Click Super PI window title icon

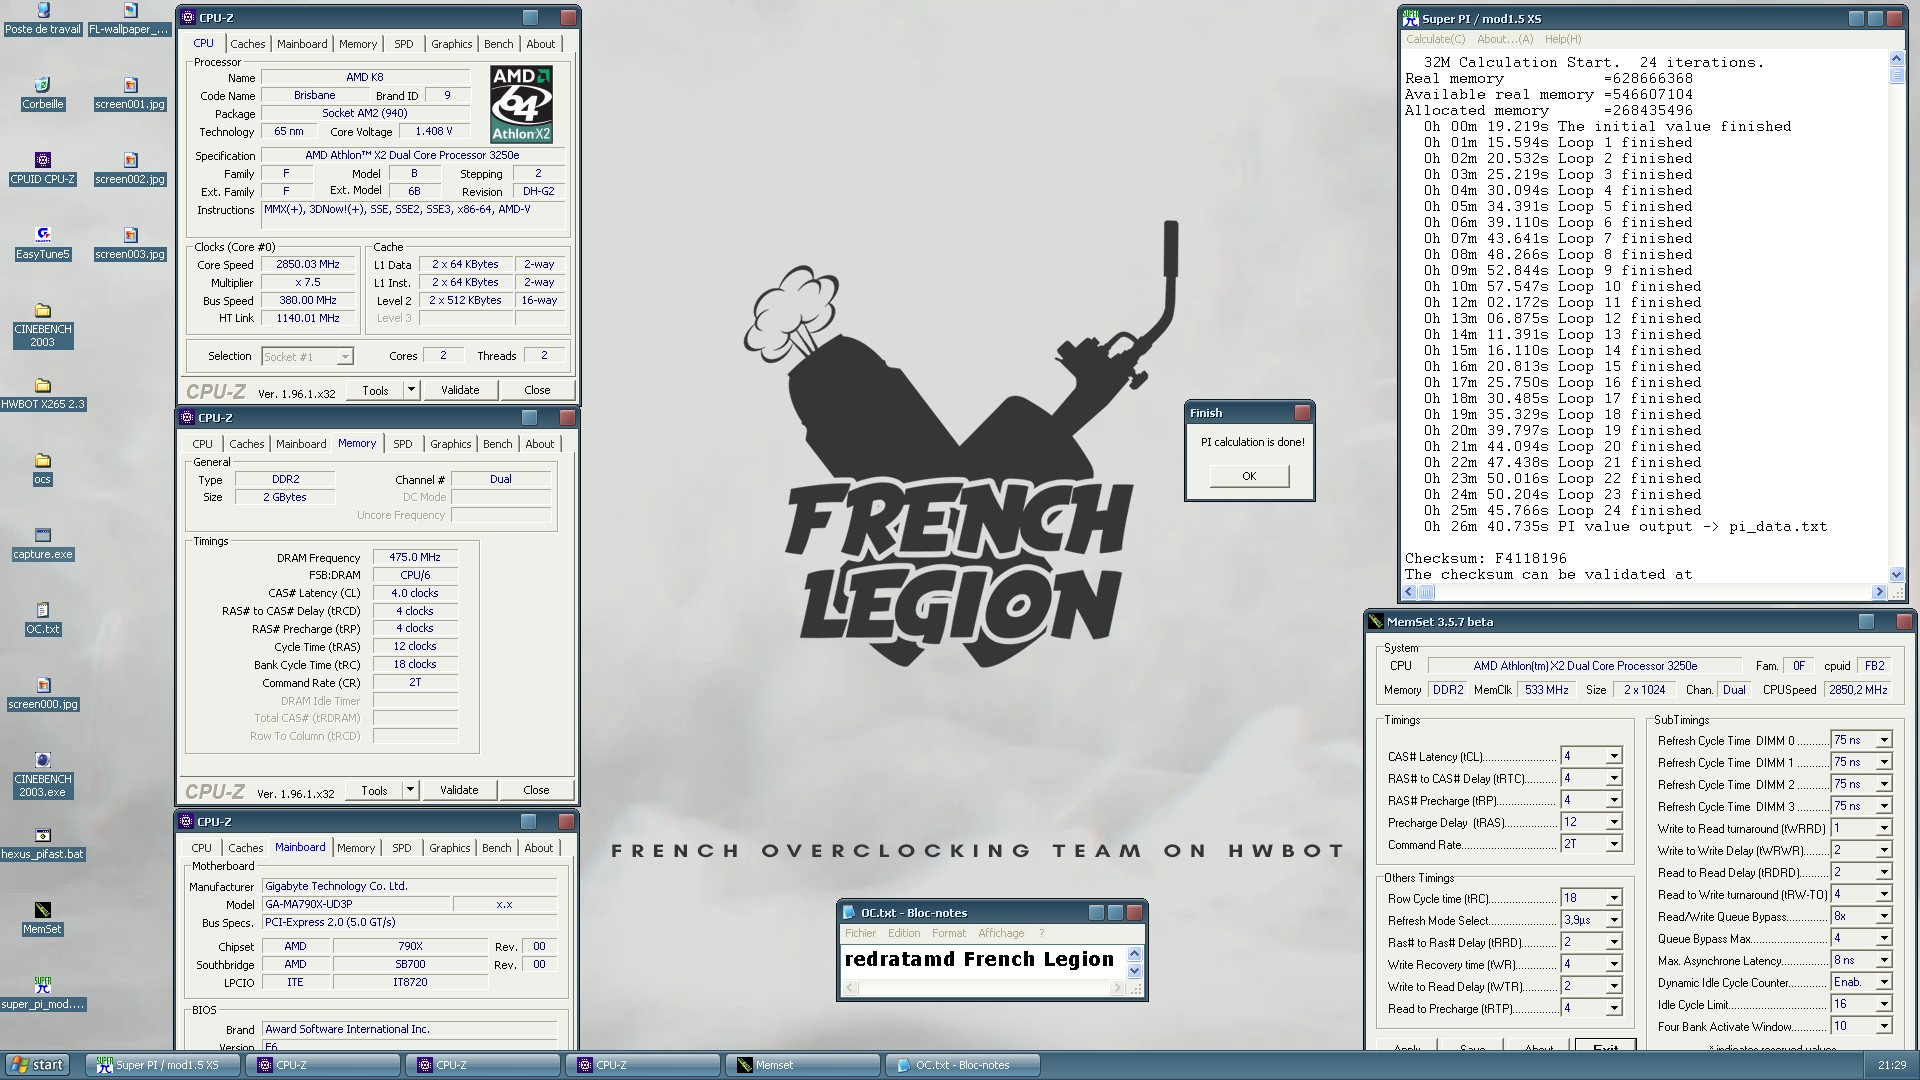pos(1411,18)
